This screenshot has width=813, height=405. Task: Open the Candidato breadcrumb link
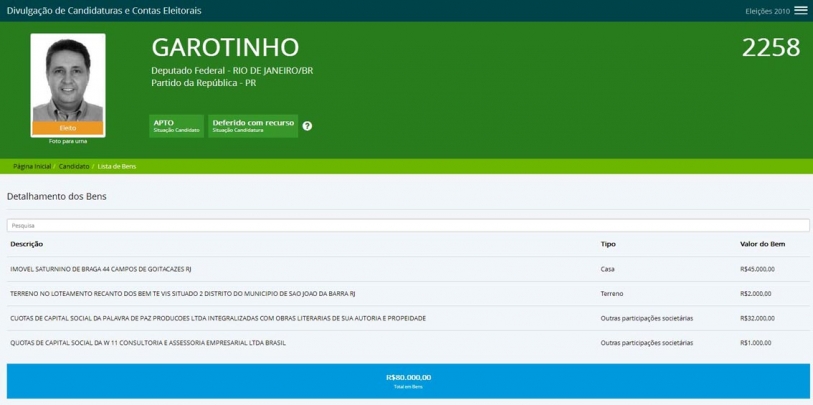click(x=74, y=165)
